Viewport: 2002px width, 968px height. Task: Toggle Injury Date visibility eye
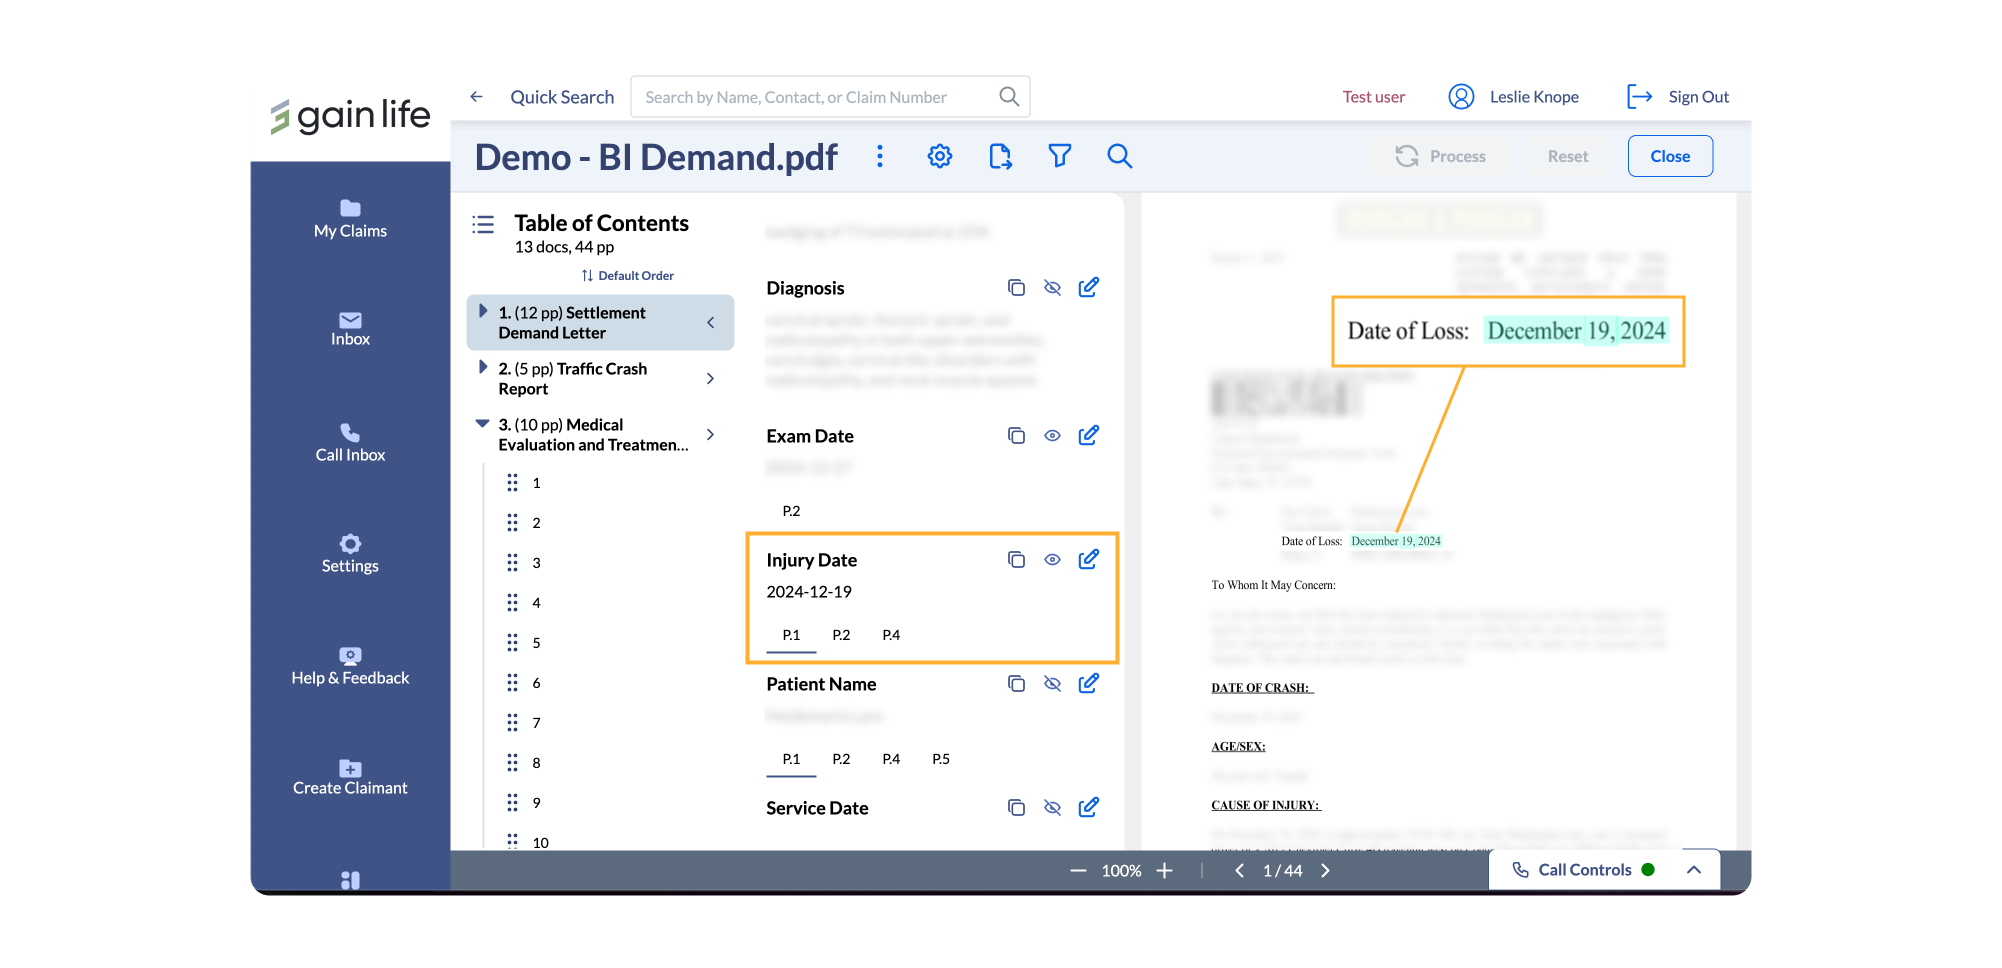pyautogui.click(x=1052, y=560)
